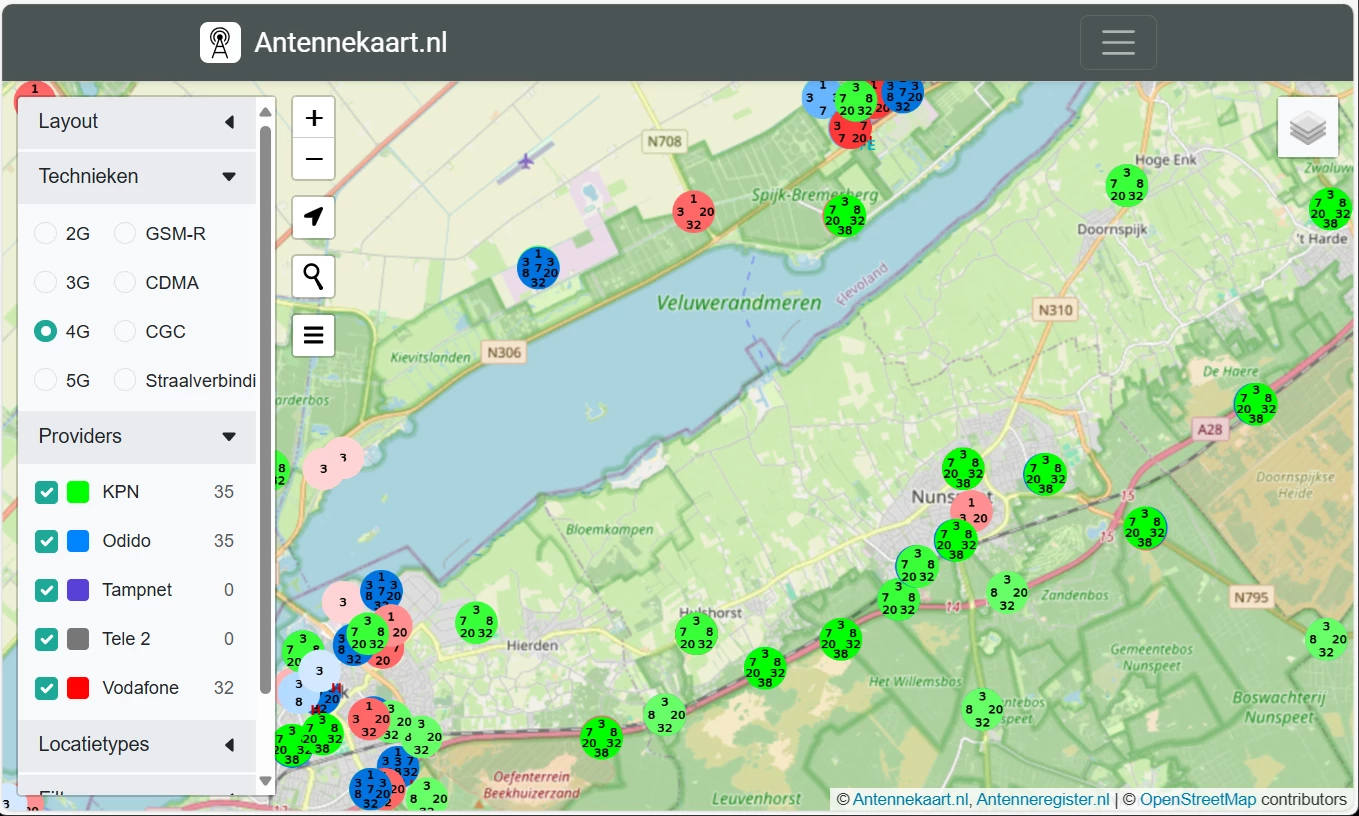Collapse the Providers section
The image size is (1359, 816).
pos(137,437)
